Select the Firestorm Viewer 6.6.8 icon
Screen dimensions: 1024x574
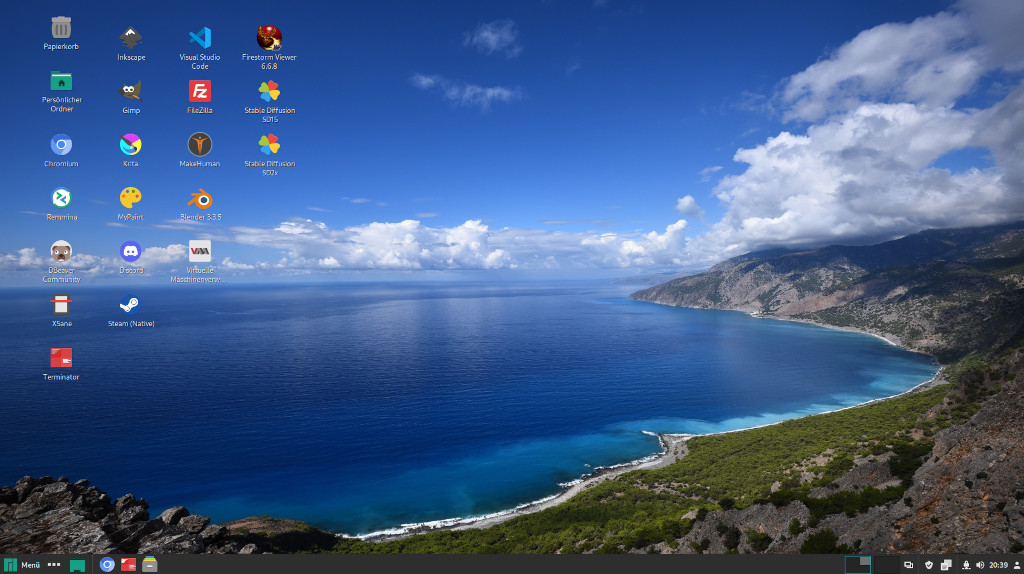(x=269, y=39)
